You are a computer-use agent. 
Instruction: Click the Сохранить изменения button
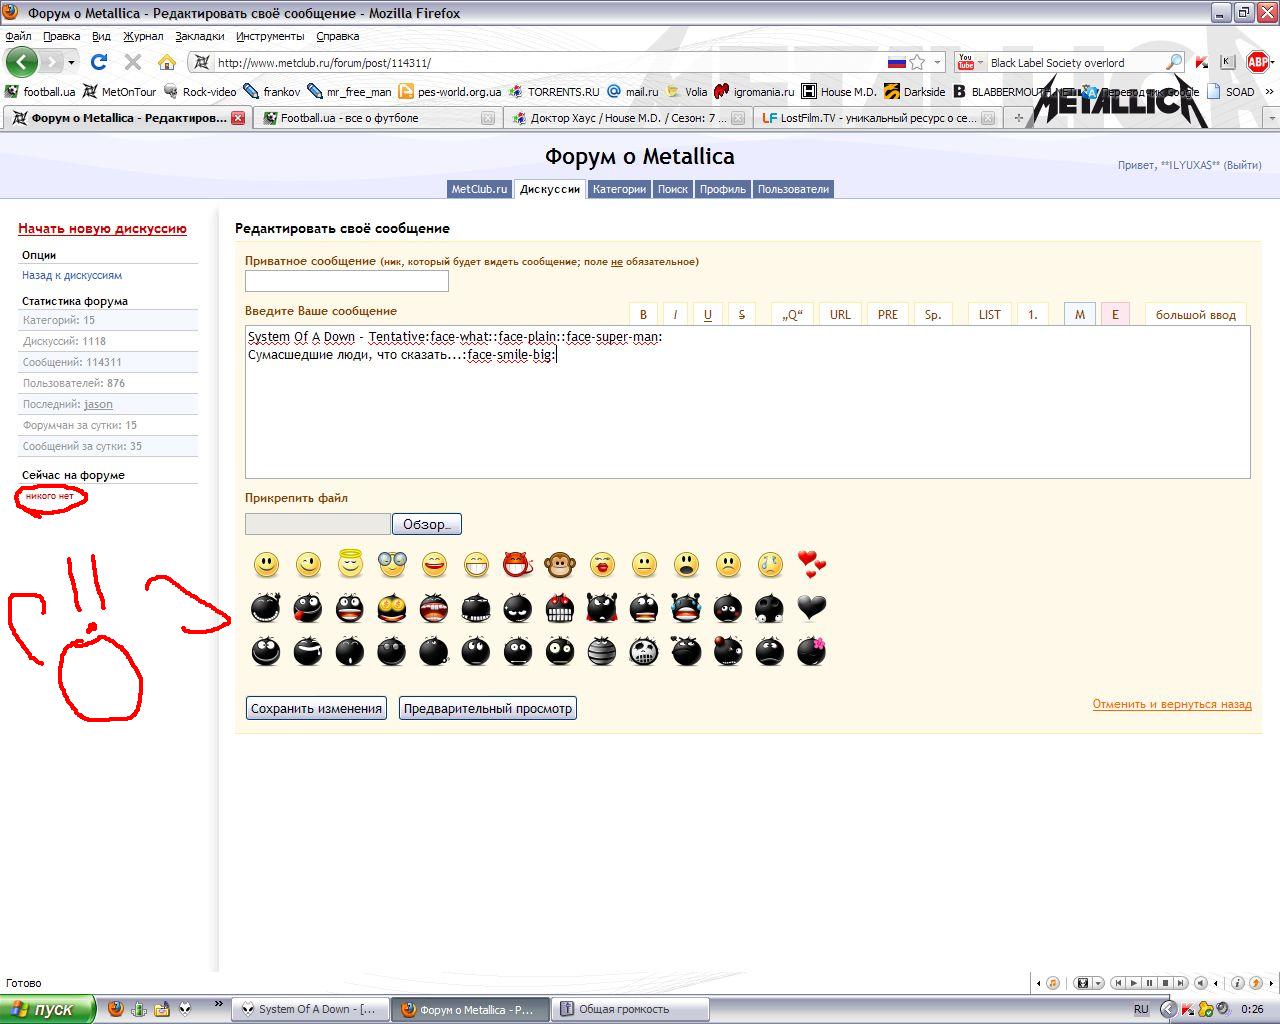(316, 708)
